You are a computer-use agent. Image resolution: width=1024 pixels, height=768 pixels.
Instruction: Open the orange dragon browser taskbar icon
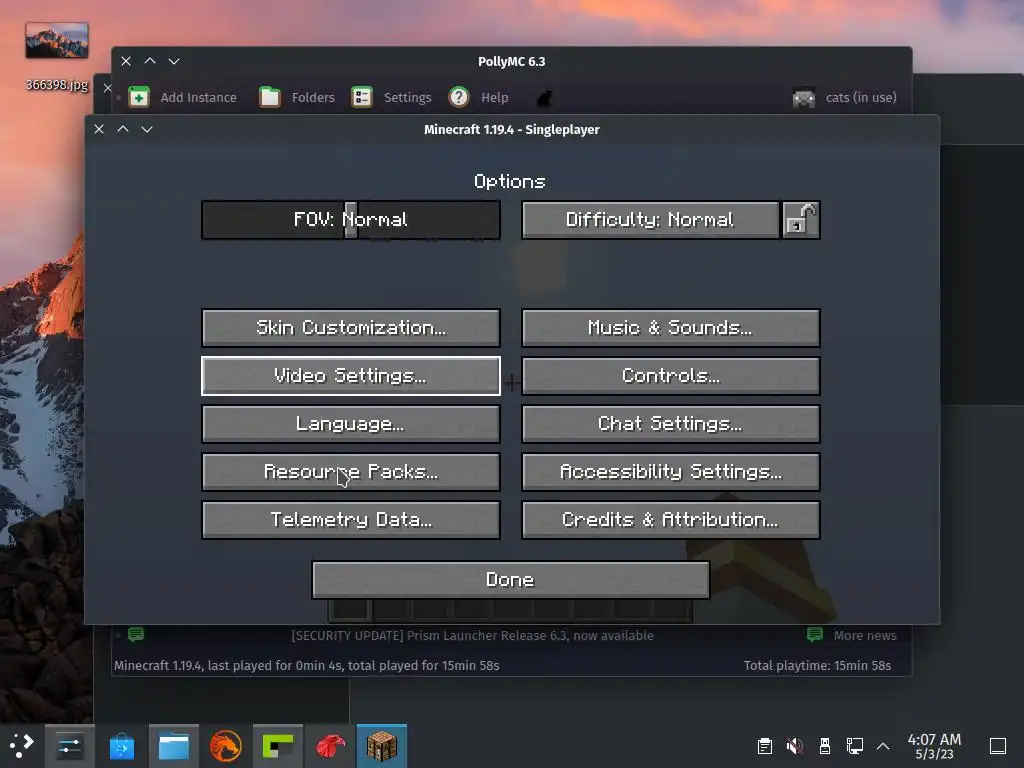click(226, 746)
